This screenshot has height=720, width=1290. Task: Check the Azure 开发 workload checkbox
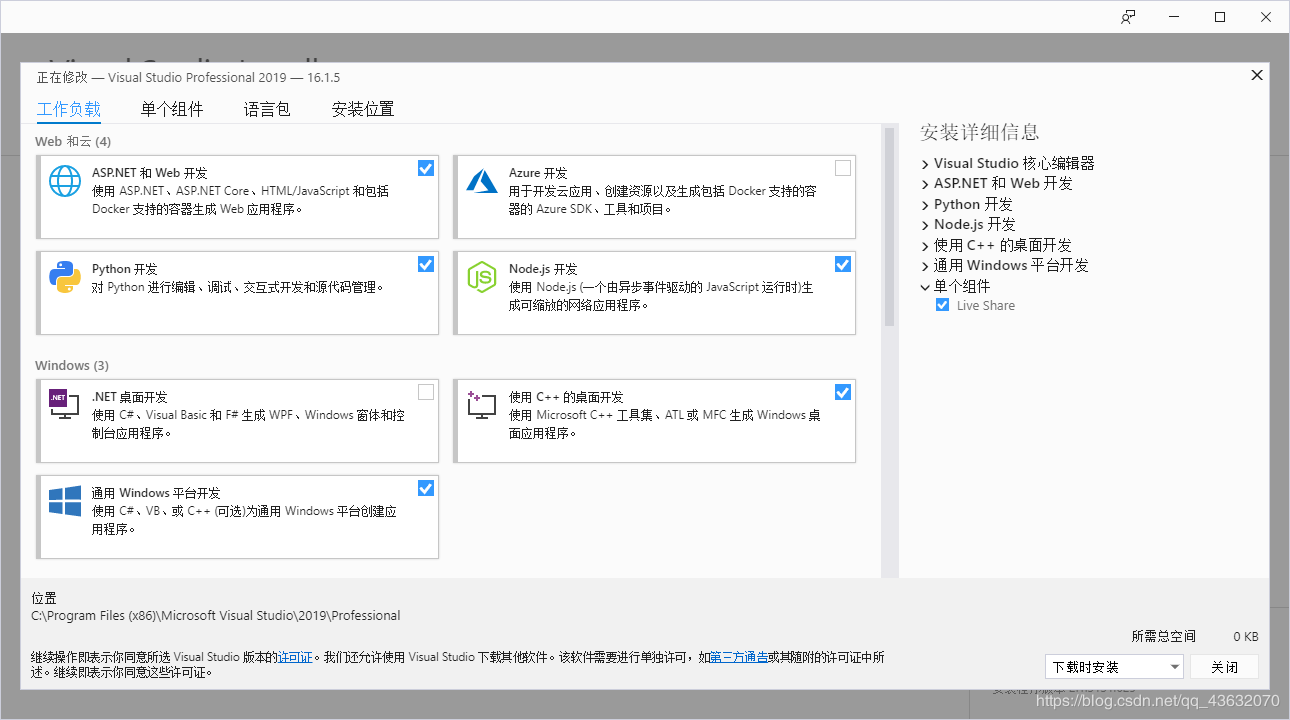(x=843, y=168)
